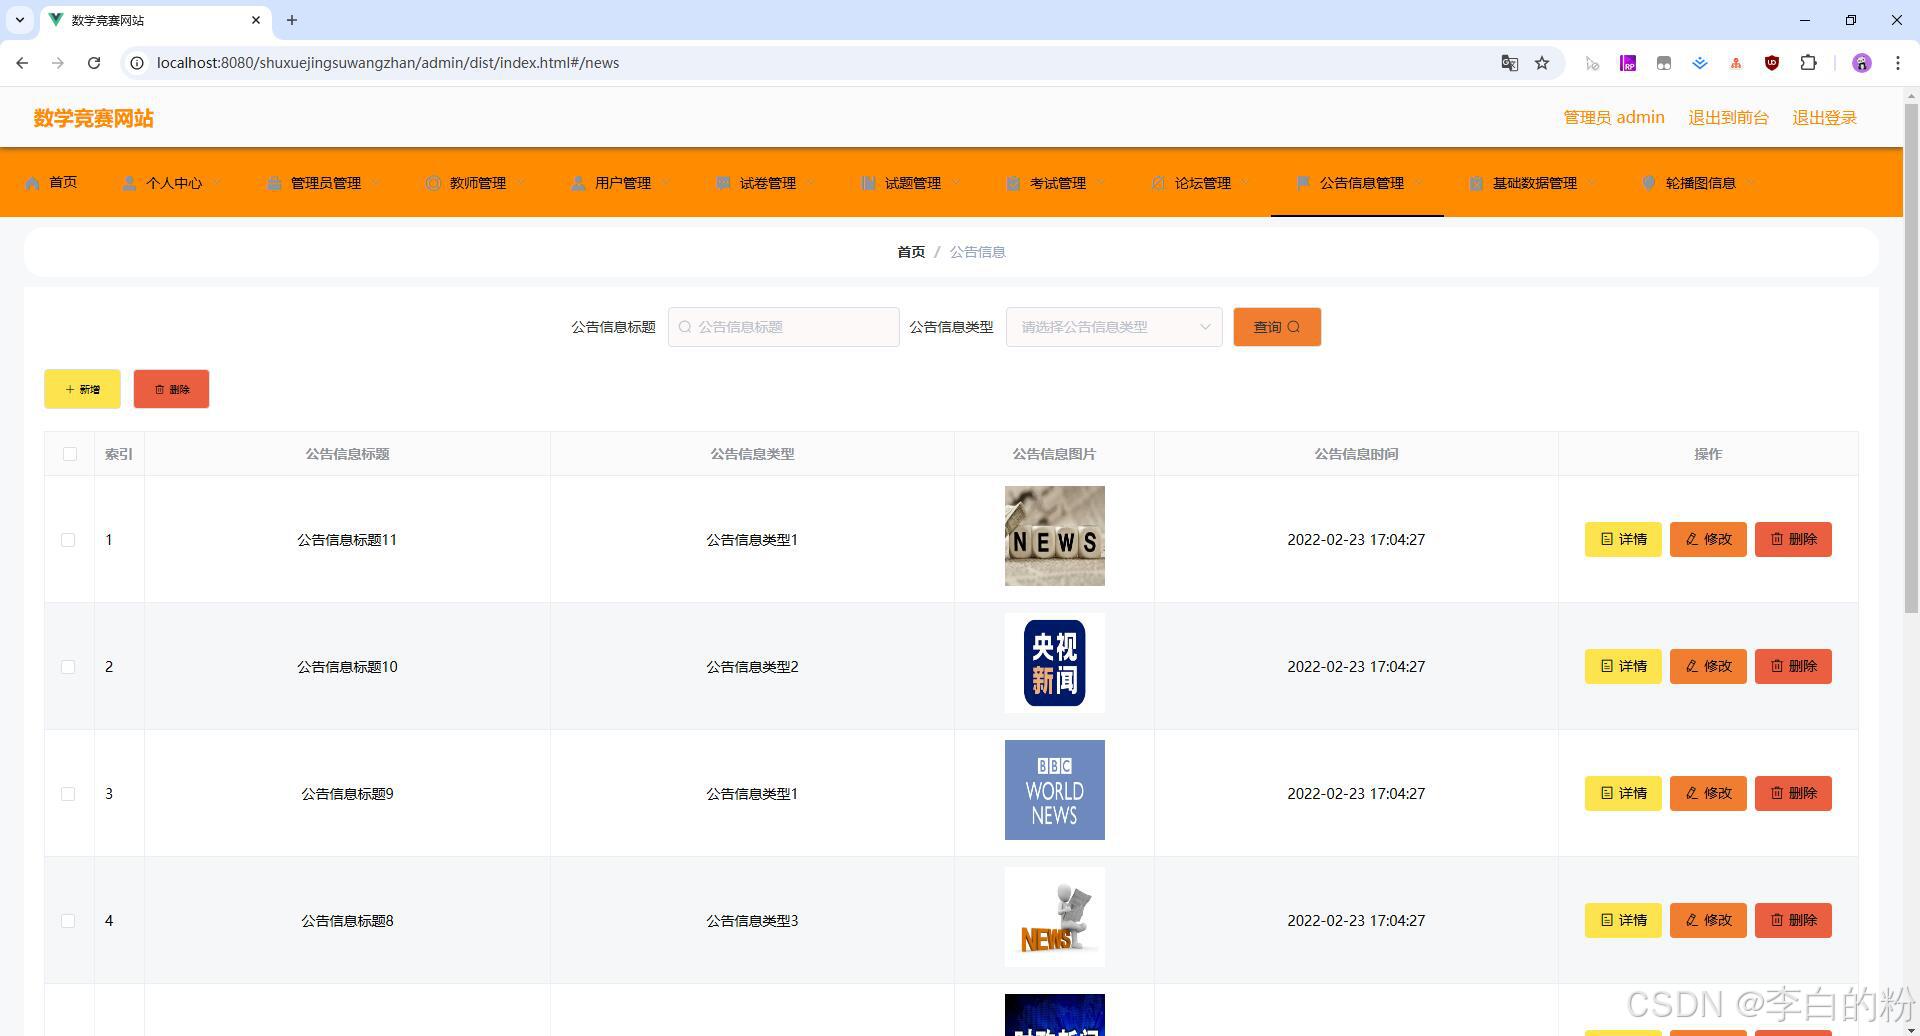Open the 用户管理 menu
Screen dimensions: 1920x1036
pos(621,183)
